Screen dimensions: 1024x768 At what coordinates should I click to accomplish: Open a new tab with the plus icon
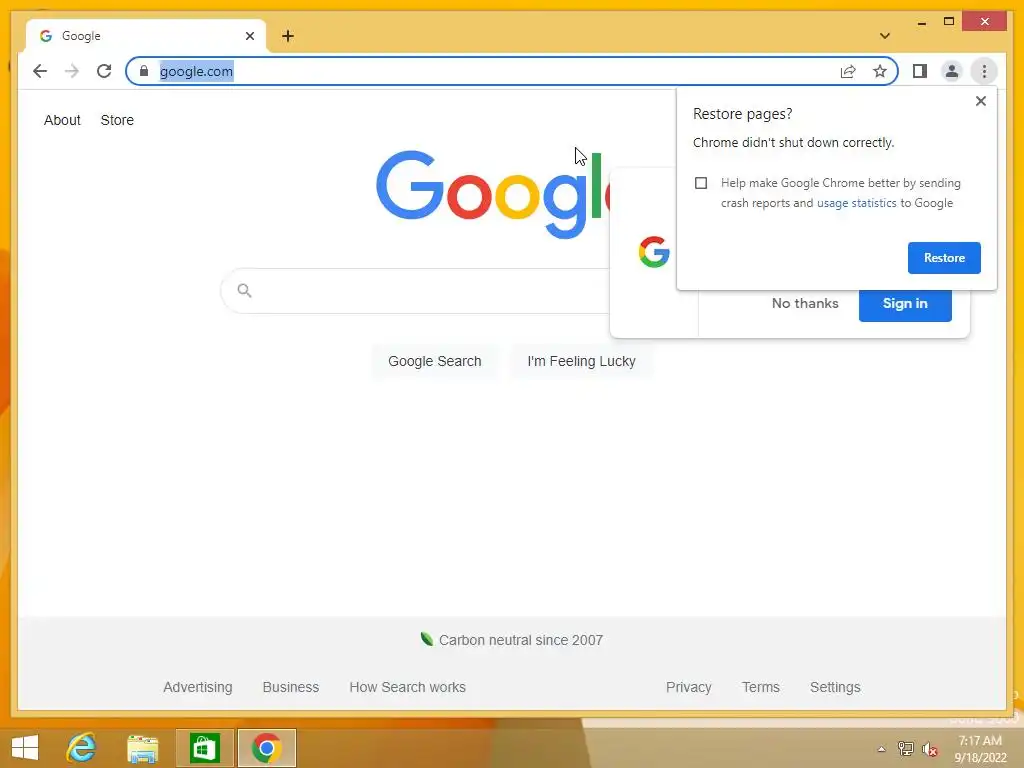[x=288, y=36]
